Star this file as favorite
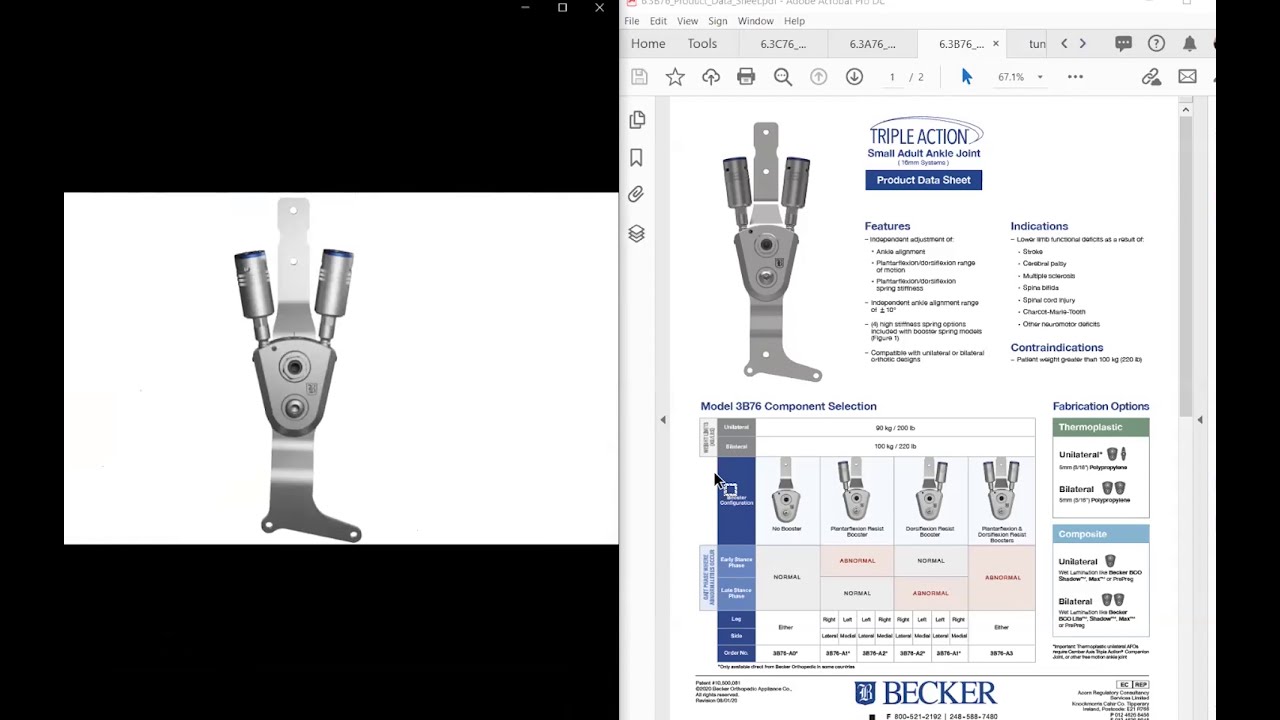 675,77
